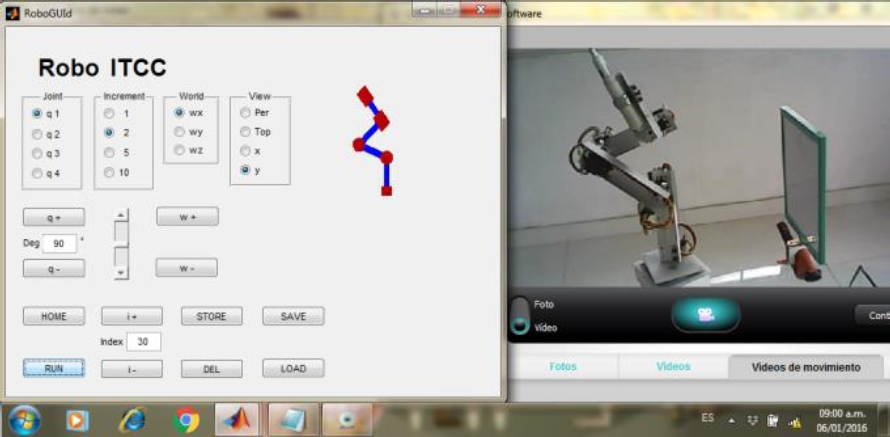
Task: Select the wz world axis option
Action: [180, 150]
